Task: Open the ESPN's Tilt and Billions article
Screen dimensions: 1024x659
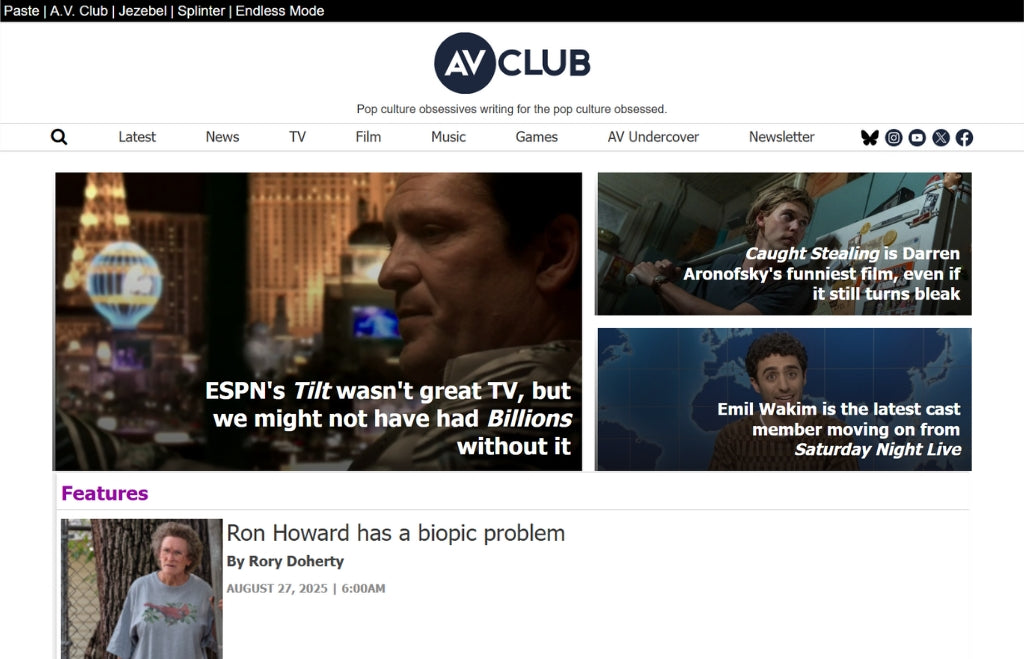Action: [318, 321]
